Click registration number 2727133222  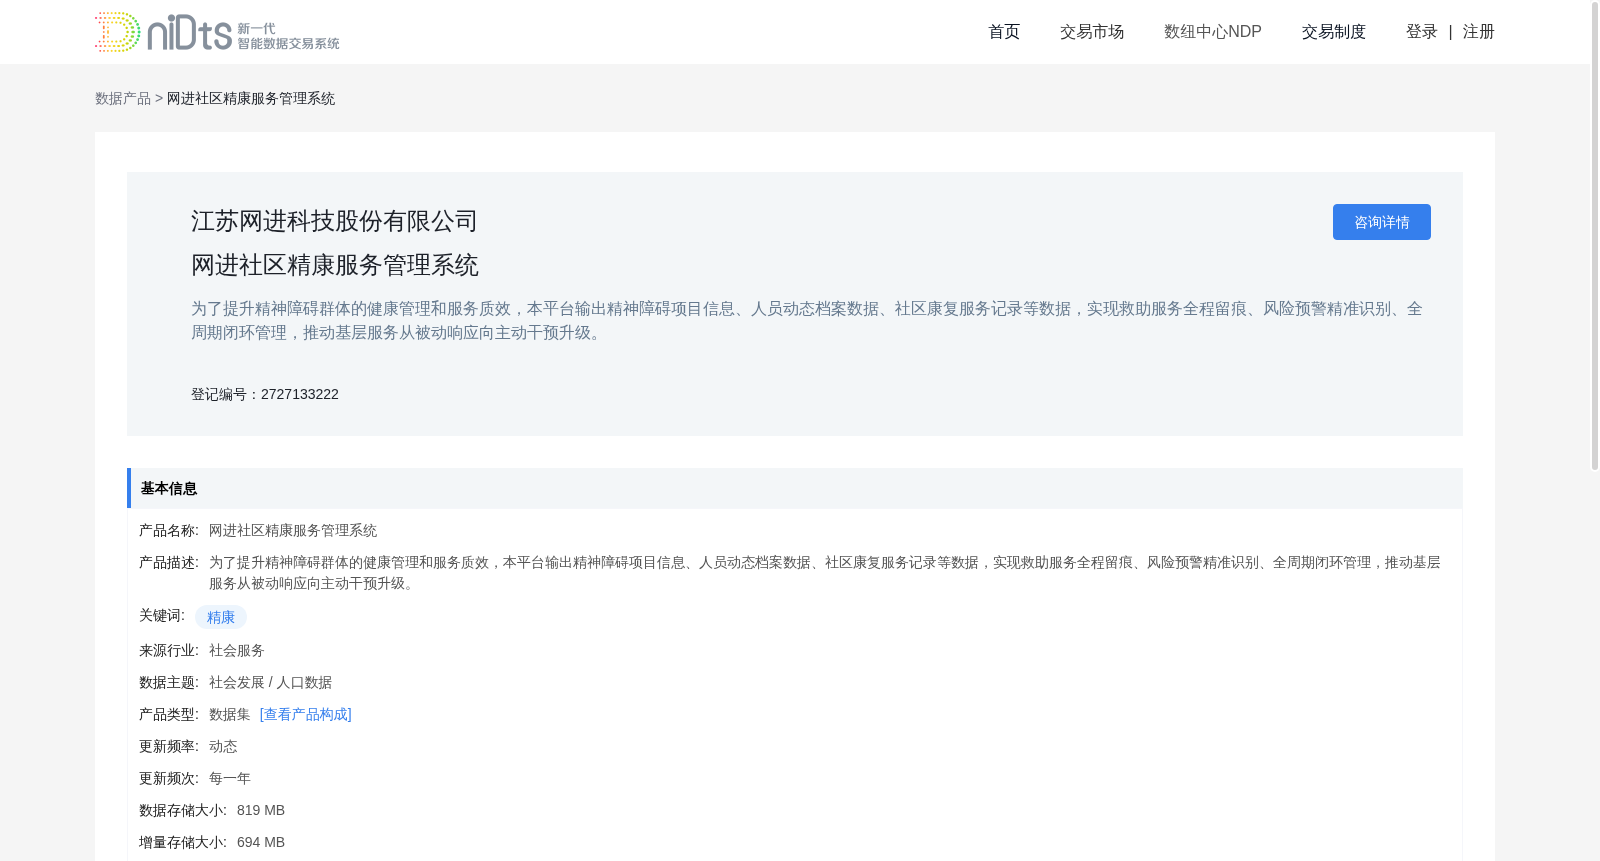click(300, 394)
